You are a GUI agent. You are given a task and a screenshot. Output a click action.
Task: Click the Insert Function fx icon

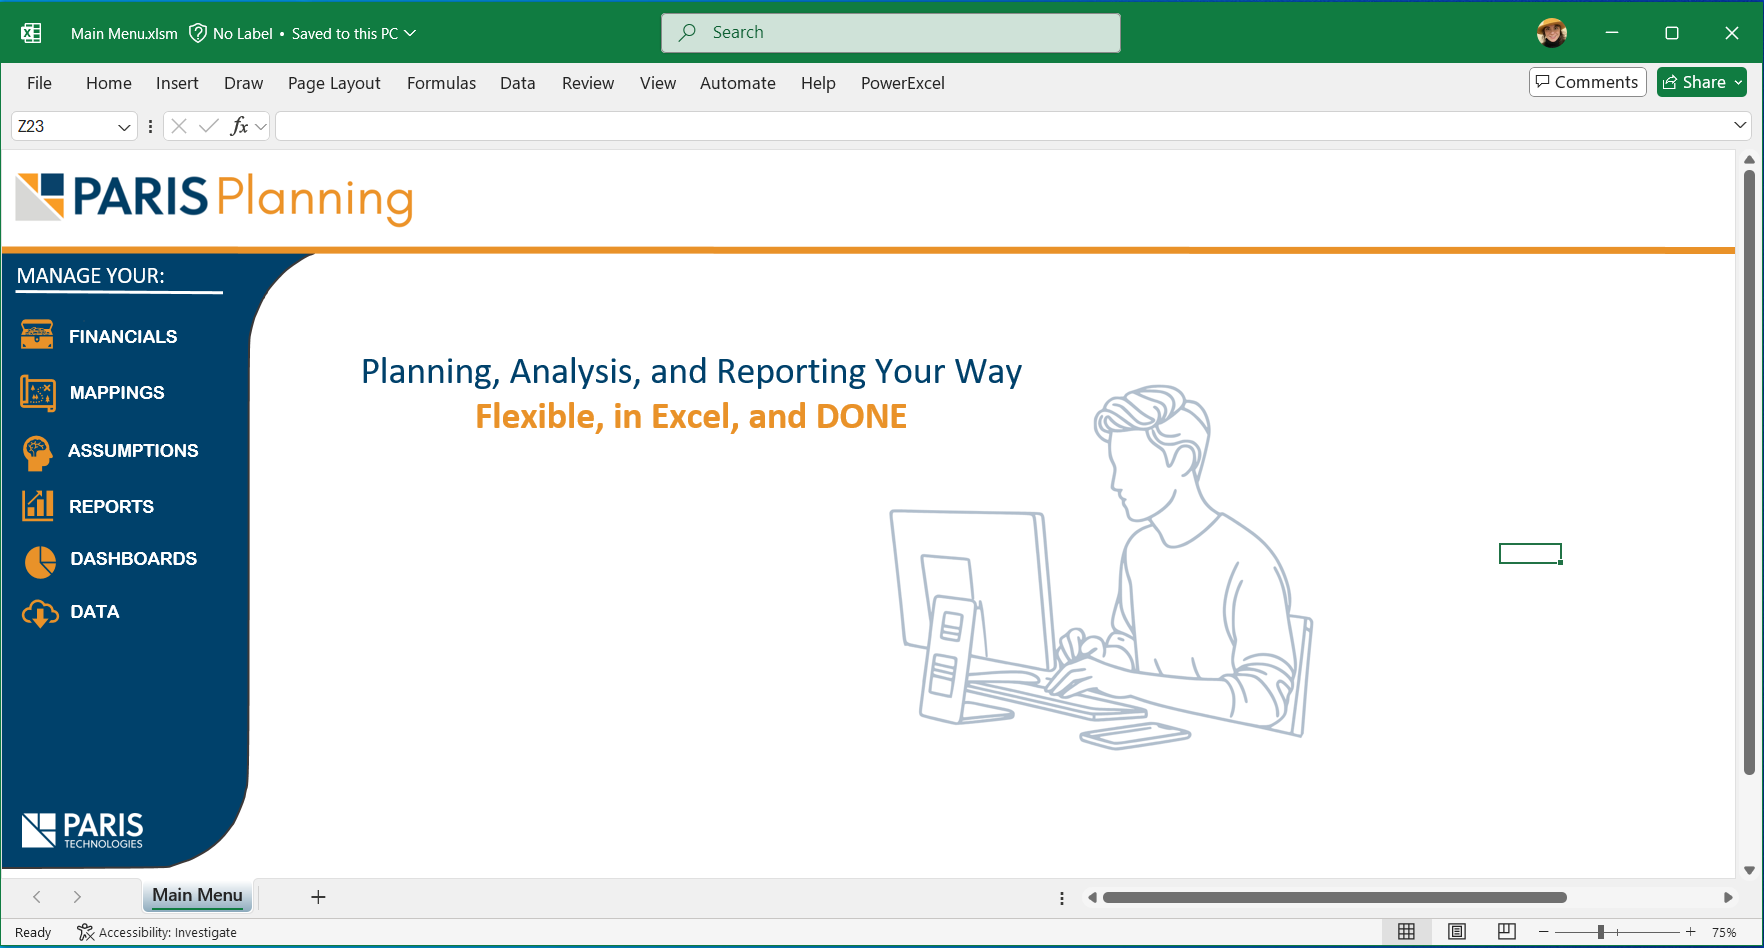239,126
